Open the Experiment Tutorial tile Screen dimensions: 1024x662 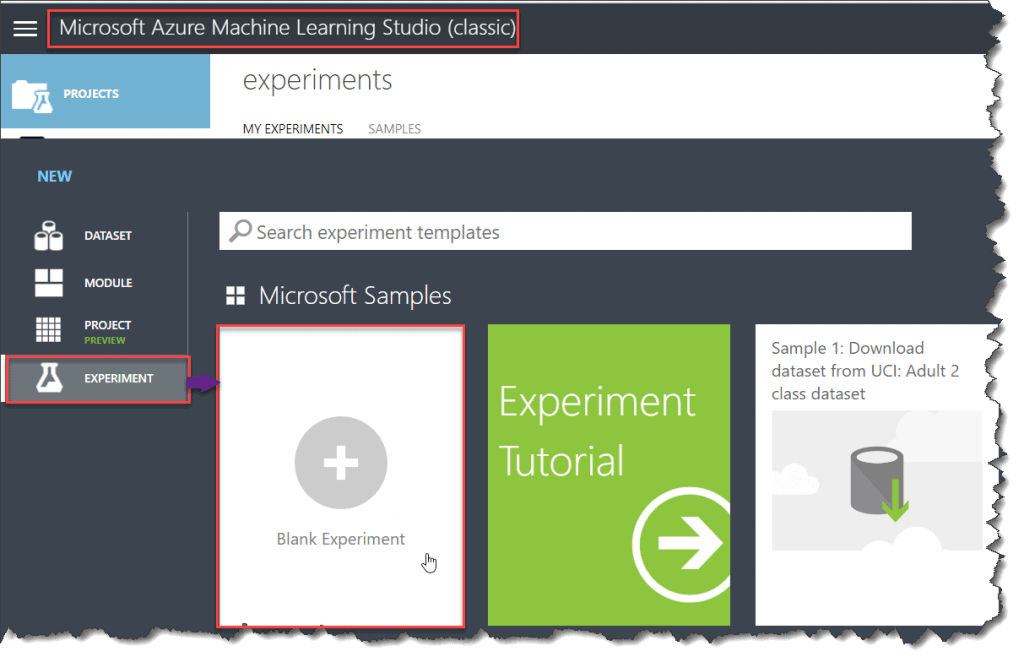point(609,475)
